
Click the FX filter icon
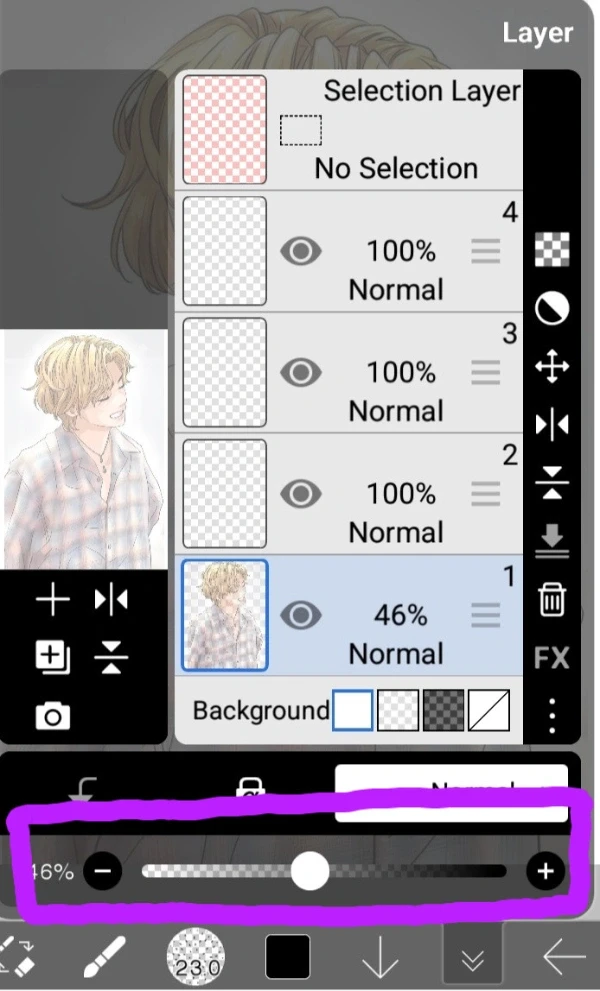point(551,658)
